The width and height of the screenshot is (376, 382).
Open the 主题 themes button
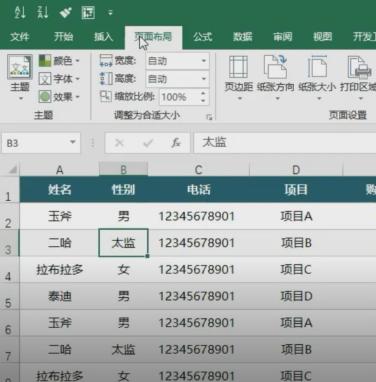[x=20, y=78]
